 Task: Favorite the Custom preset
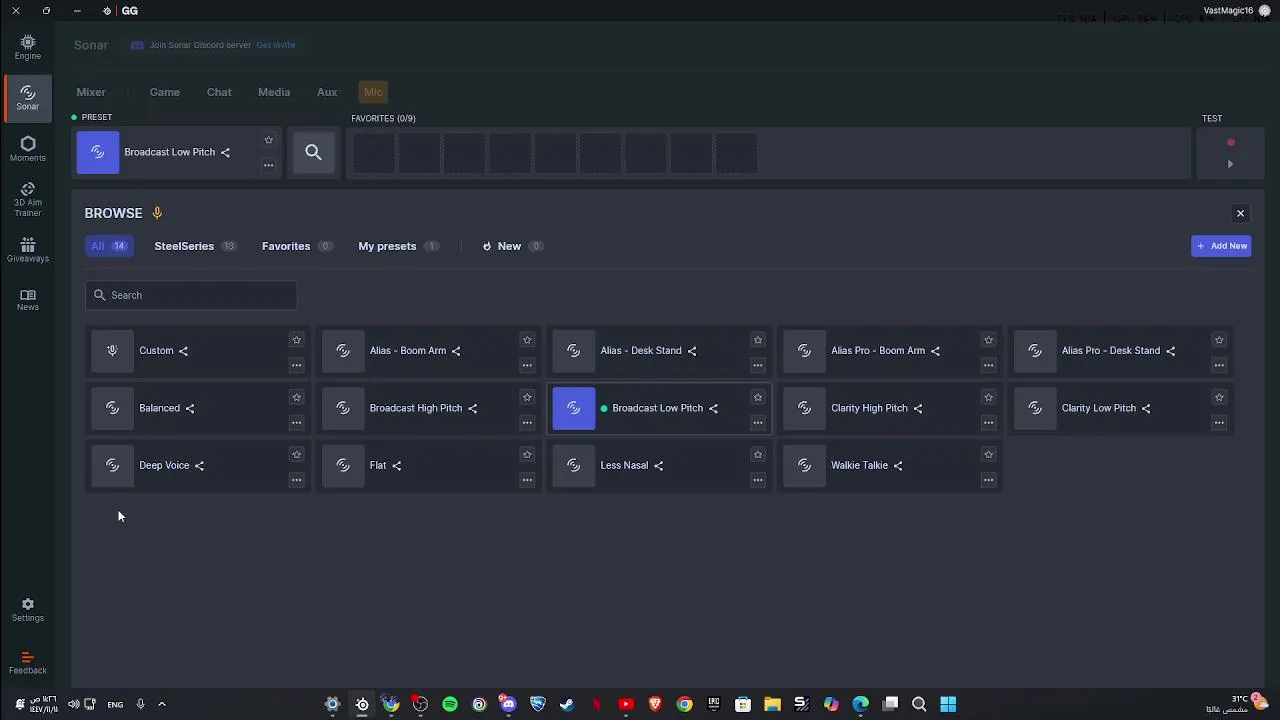pos(296,340)
